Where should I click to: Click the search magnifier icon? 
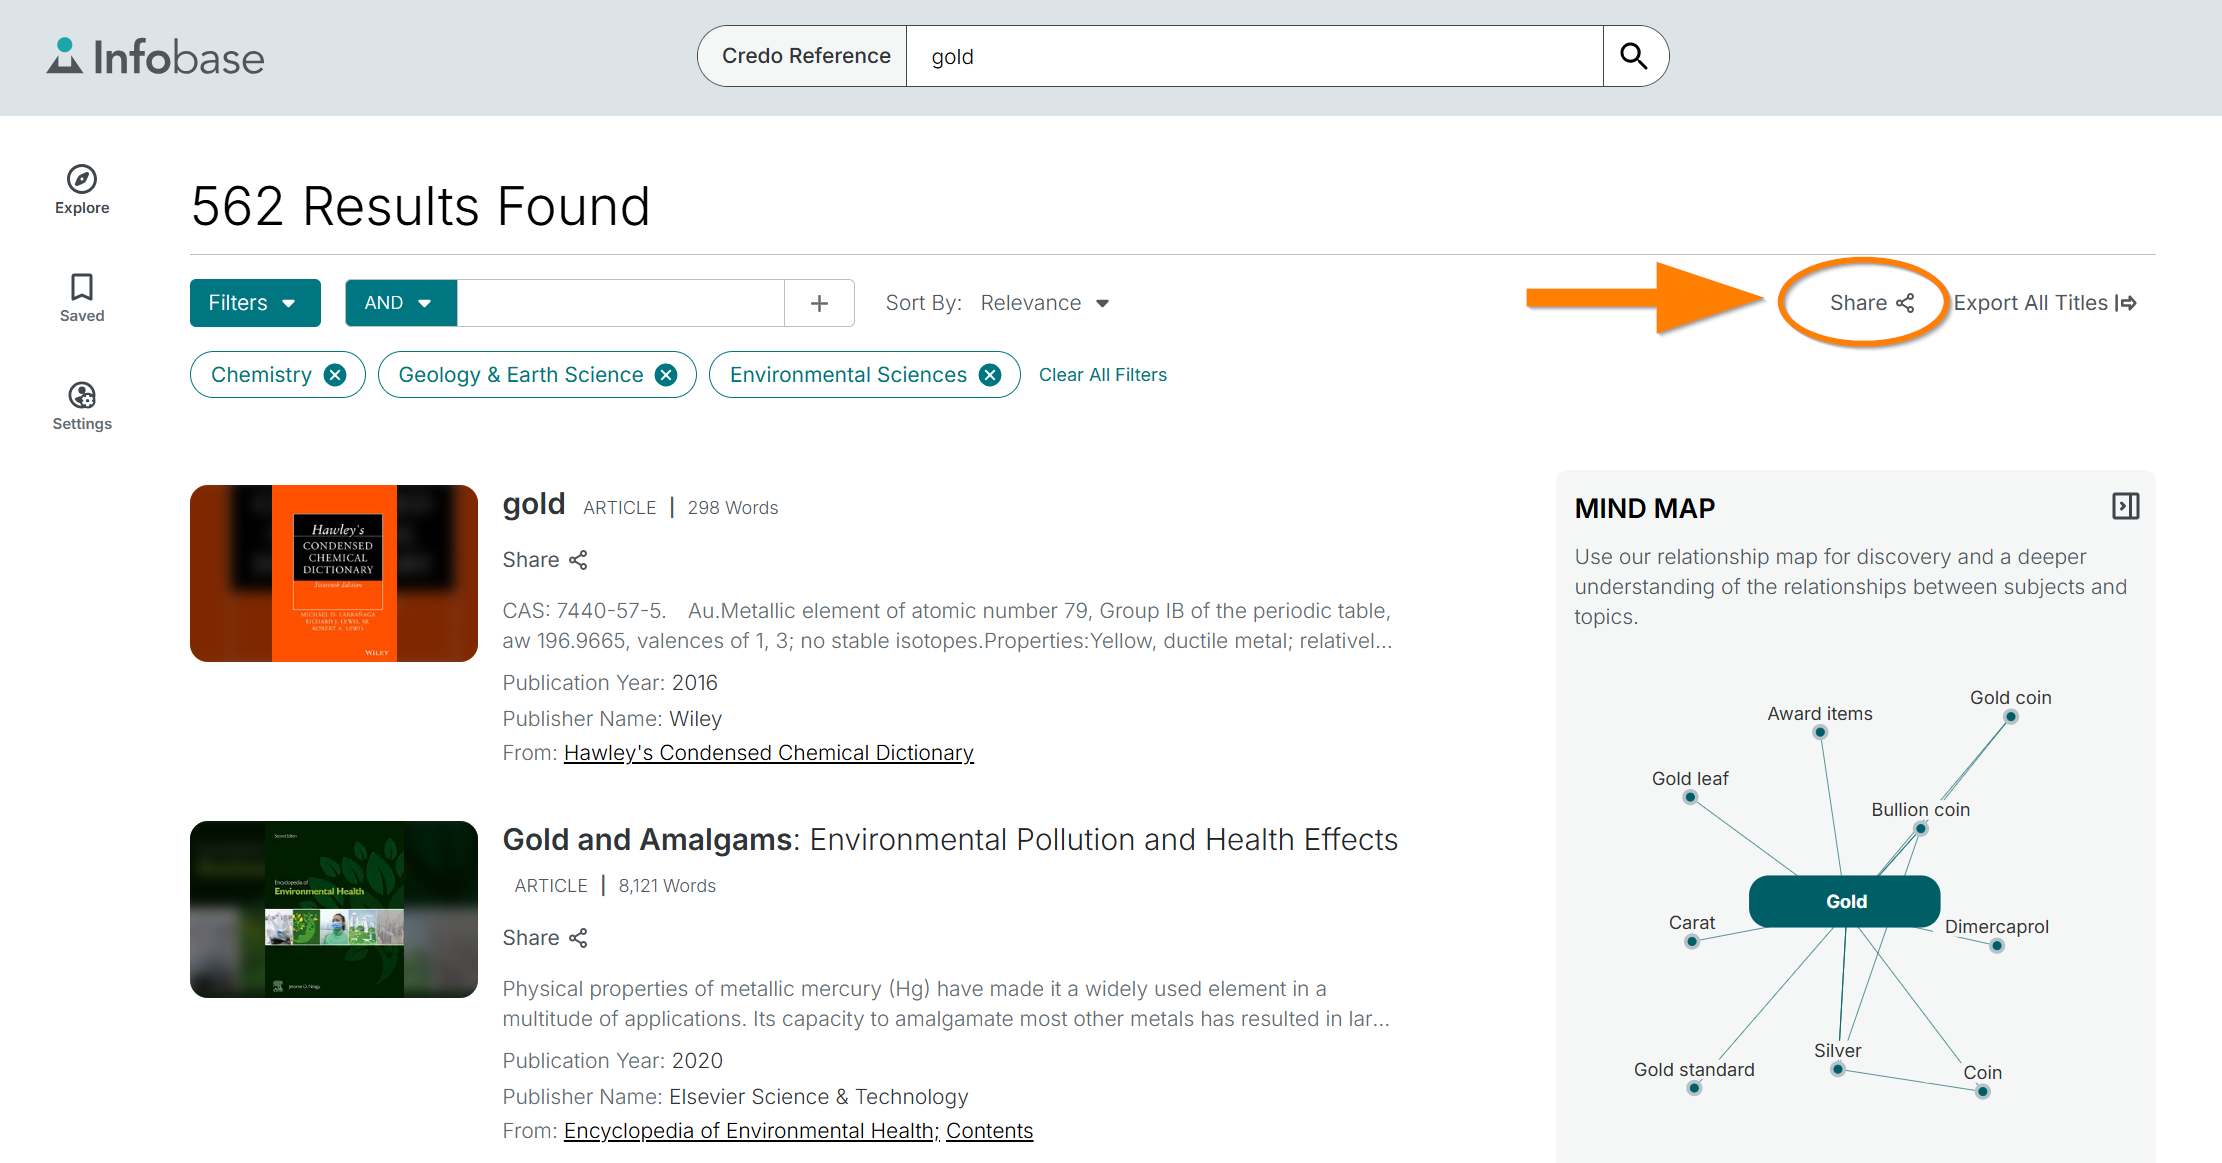pyautogui.click(x=1634, y=56)
